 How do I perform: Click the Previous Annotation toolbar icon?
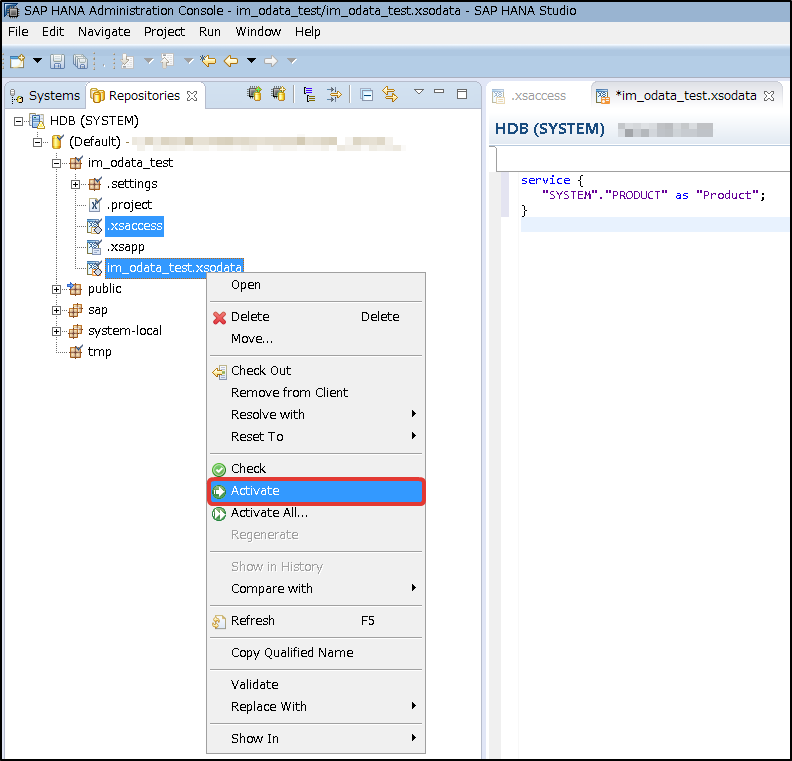pos(167,61)
